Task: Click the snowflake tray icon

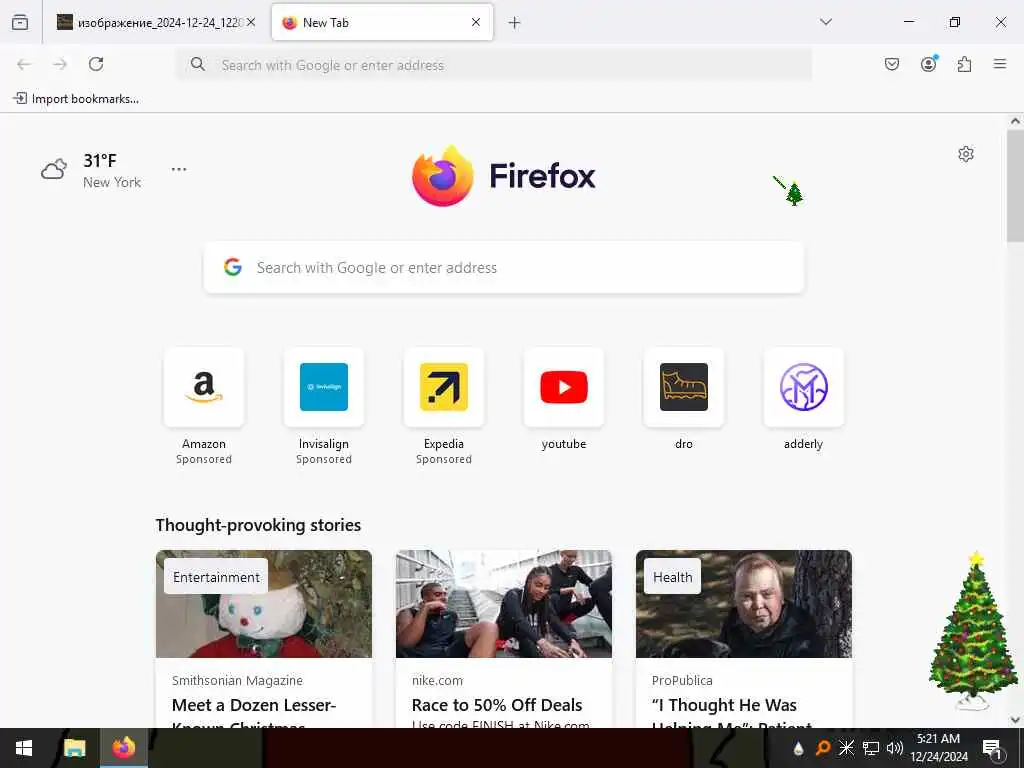Action: pos(846,748)
